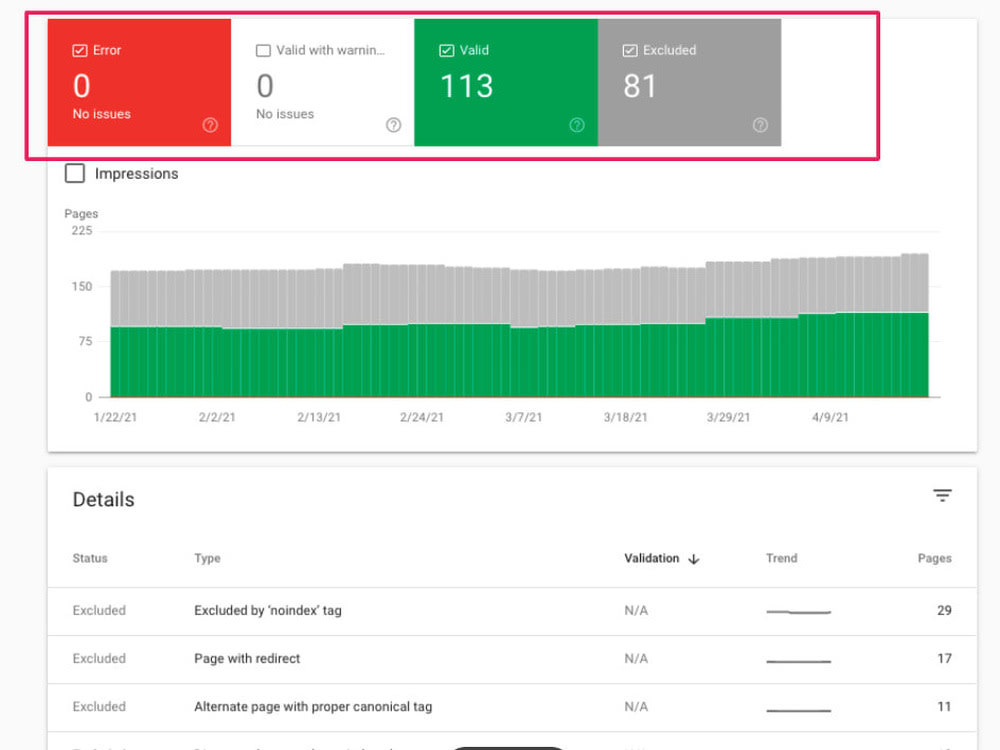Click the Details section heading
Image resolution: width=1000 pixels, height=750 pixels.
(x=103, y=499)
